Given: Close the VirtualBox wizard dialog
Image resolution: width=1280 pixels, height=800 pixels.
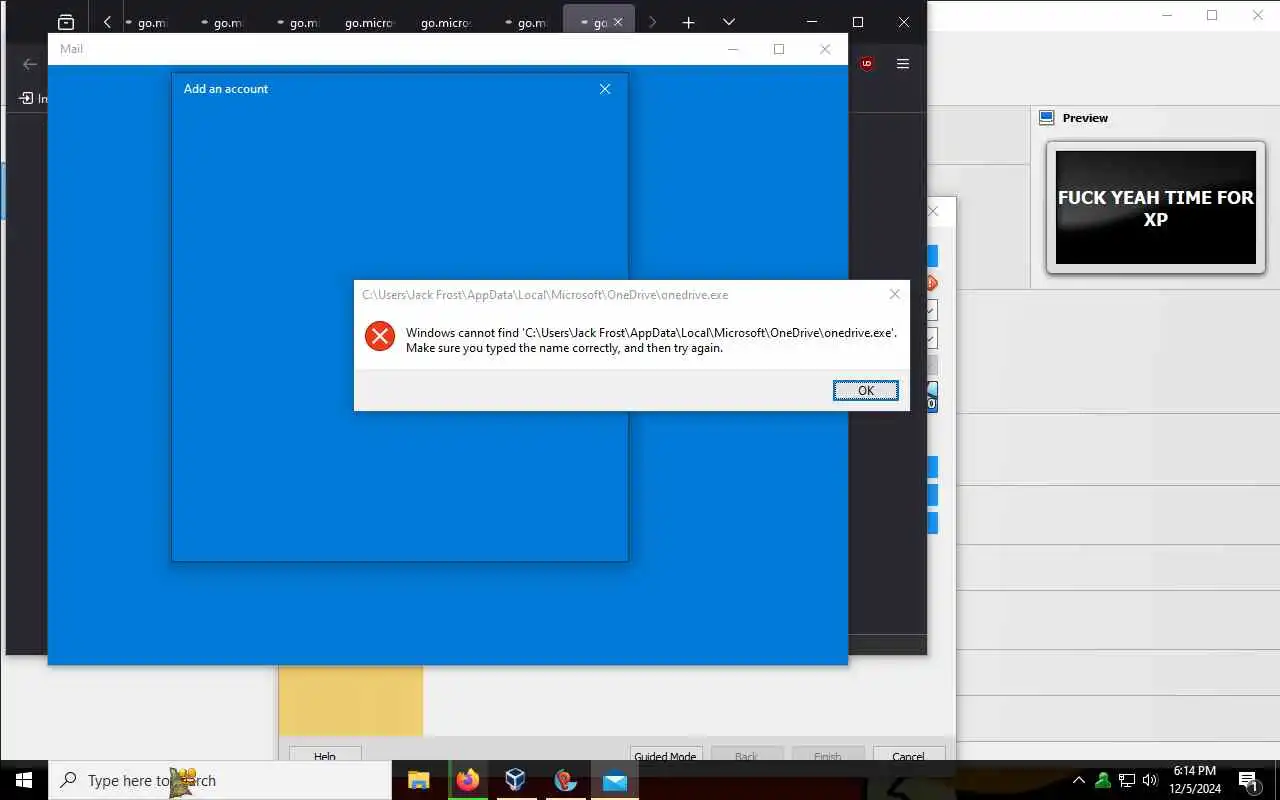Looking at the screenshot, I should tap(934, 212).
